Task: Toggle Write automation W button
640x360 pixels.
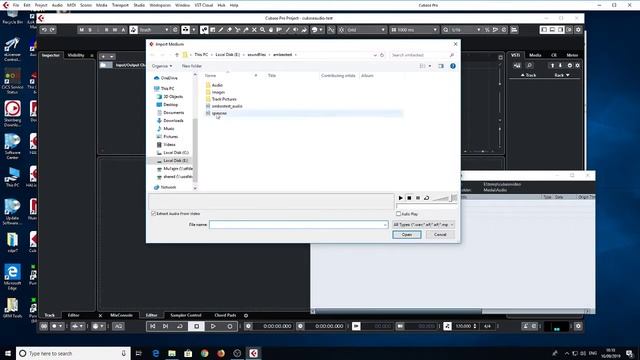Action: [x=115, y=30]
